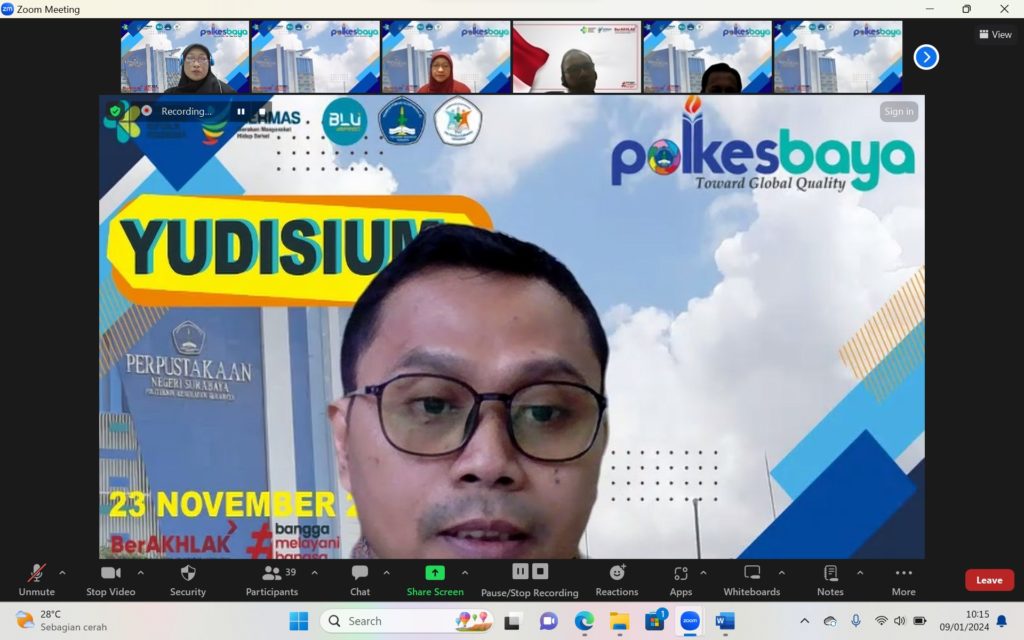1024x640 pixels.
Task: Click the taskbar Search box
Action: pyautogui.click(x=407, y=621)
